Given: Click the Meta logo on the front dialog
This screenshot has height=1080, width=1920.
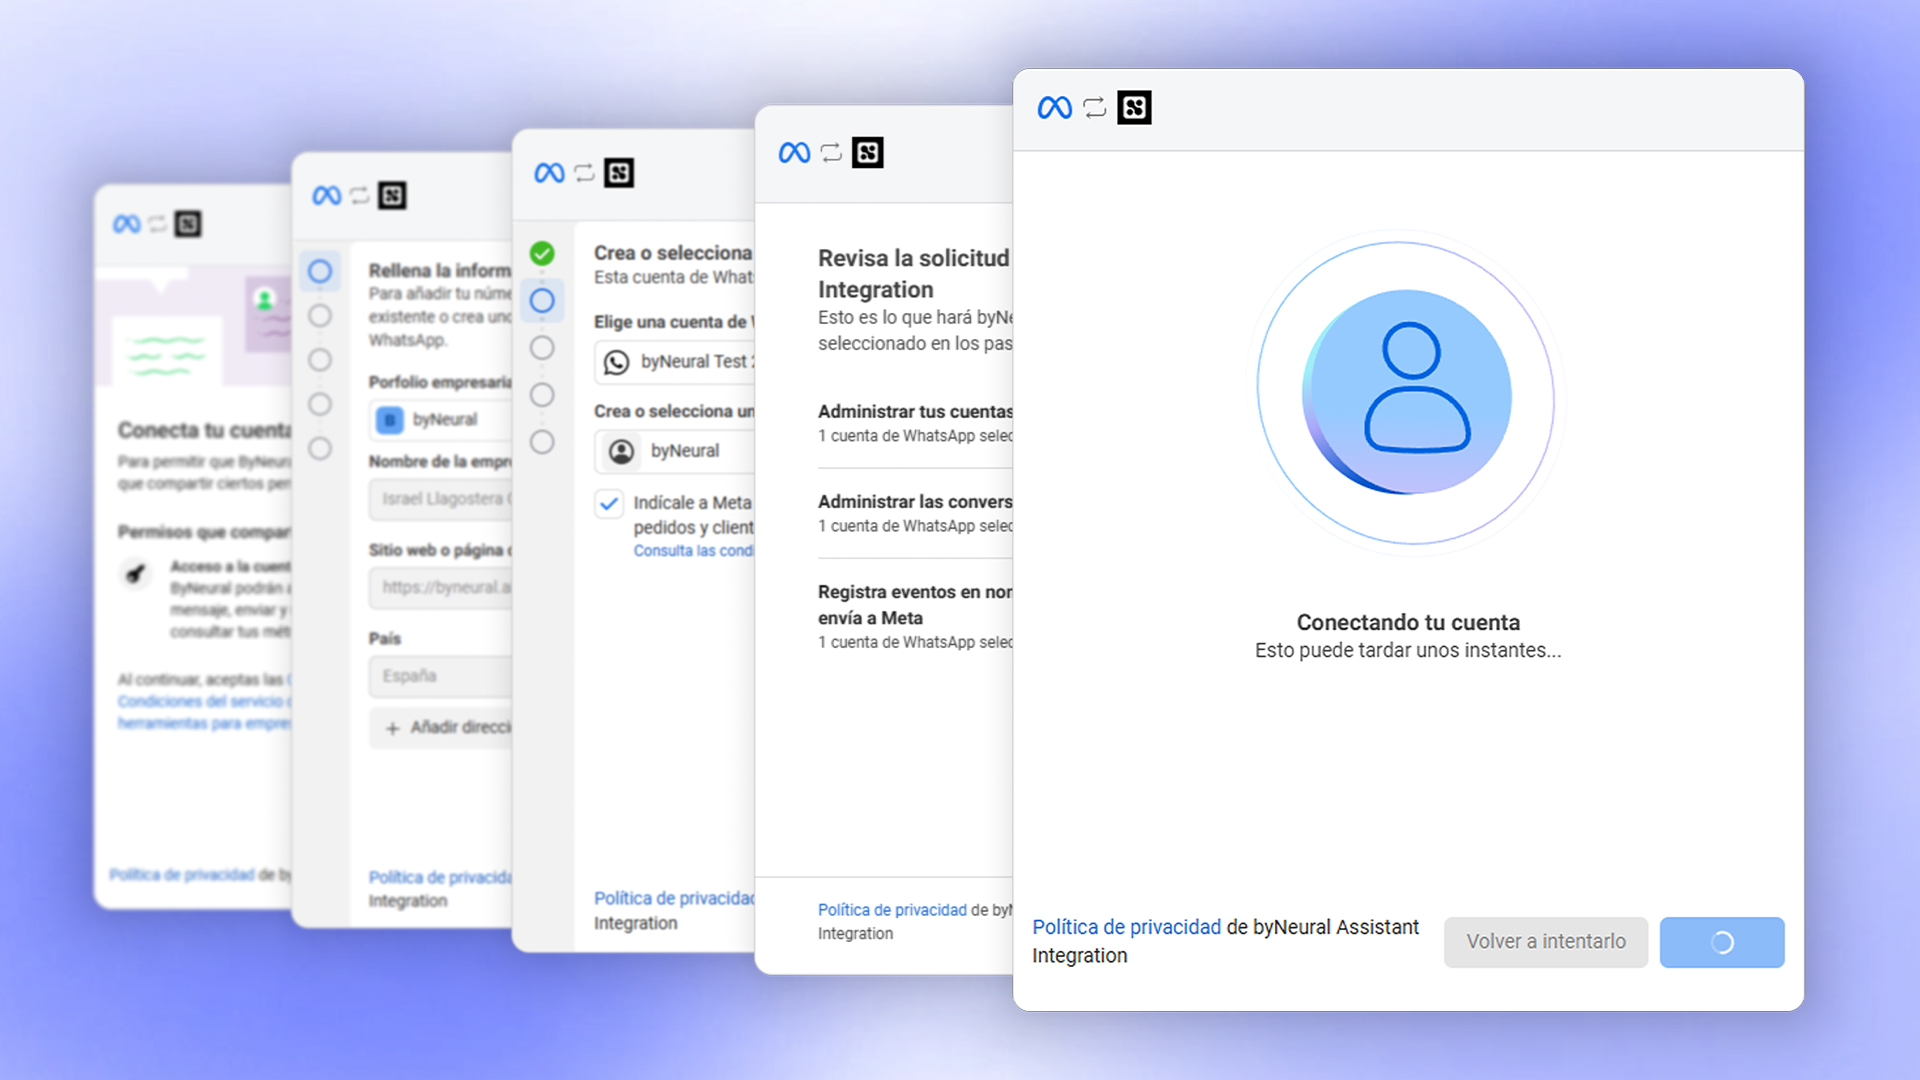Looking at the screenshot, I should click(1053, 107).
